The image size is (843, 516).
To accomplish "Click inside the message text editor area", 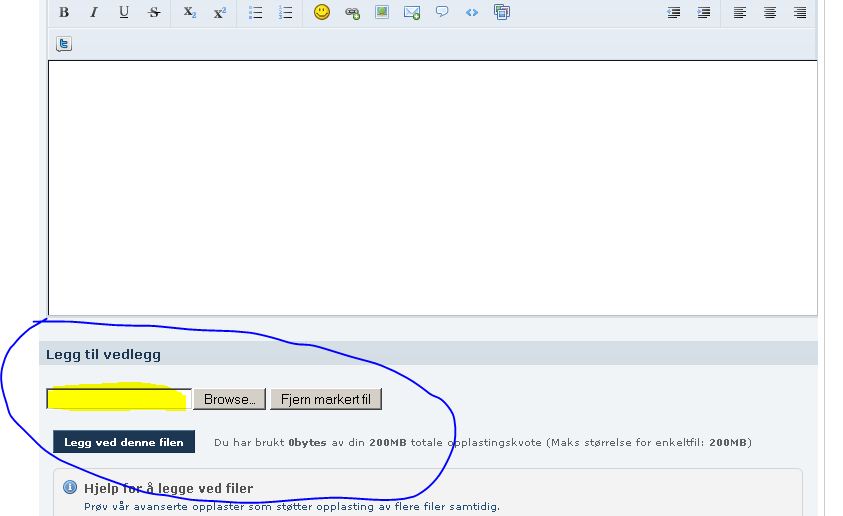I will coord(433,188).
